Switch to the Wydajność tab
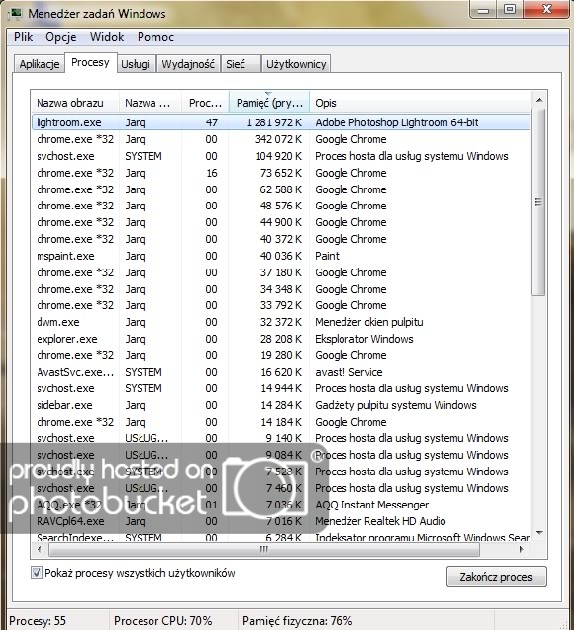 tap(188, 64)
